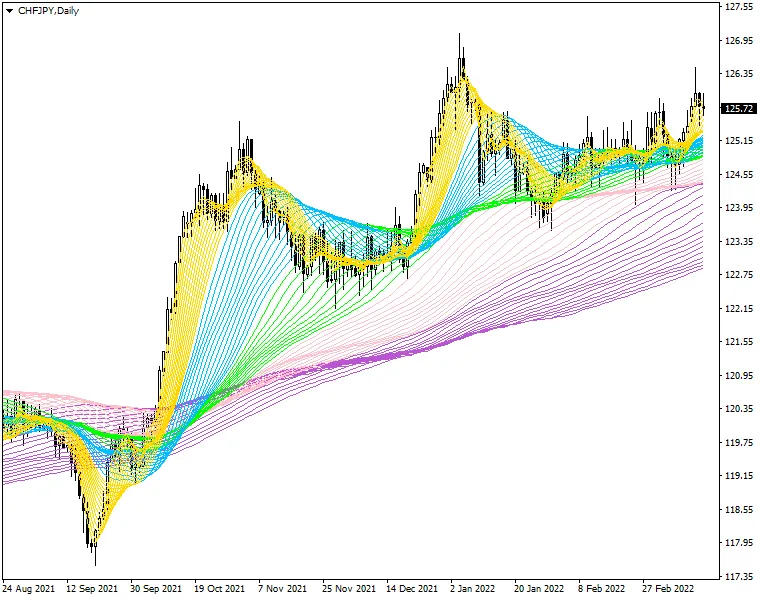The width and height of the screenshot is (760, 600).
Task: Click the 126.35 level on price axis
Action: pos(738,74)
